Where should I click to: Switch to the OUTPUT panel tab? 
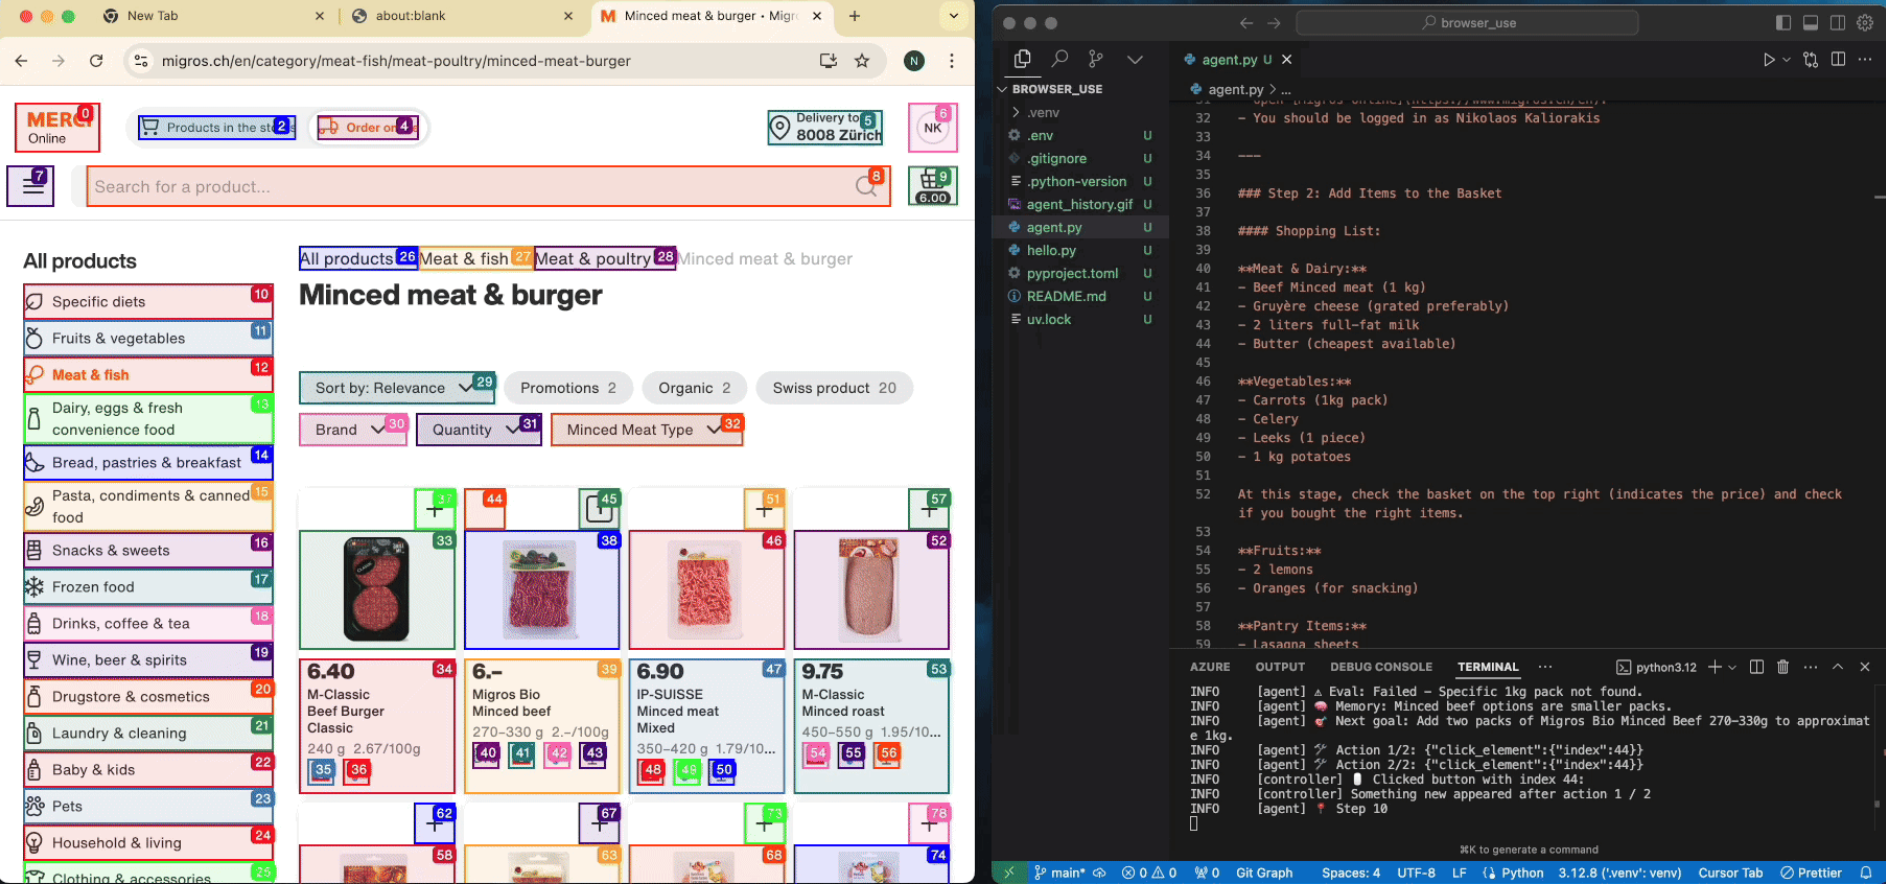[x=1280, y=667]
